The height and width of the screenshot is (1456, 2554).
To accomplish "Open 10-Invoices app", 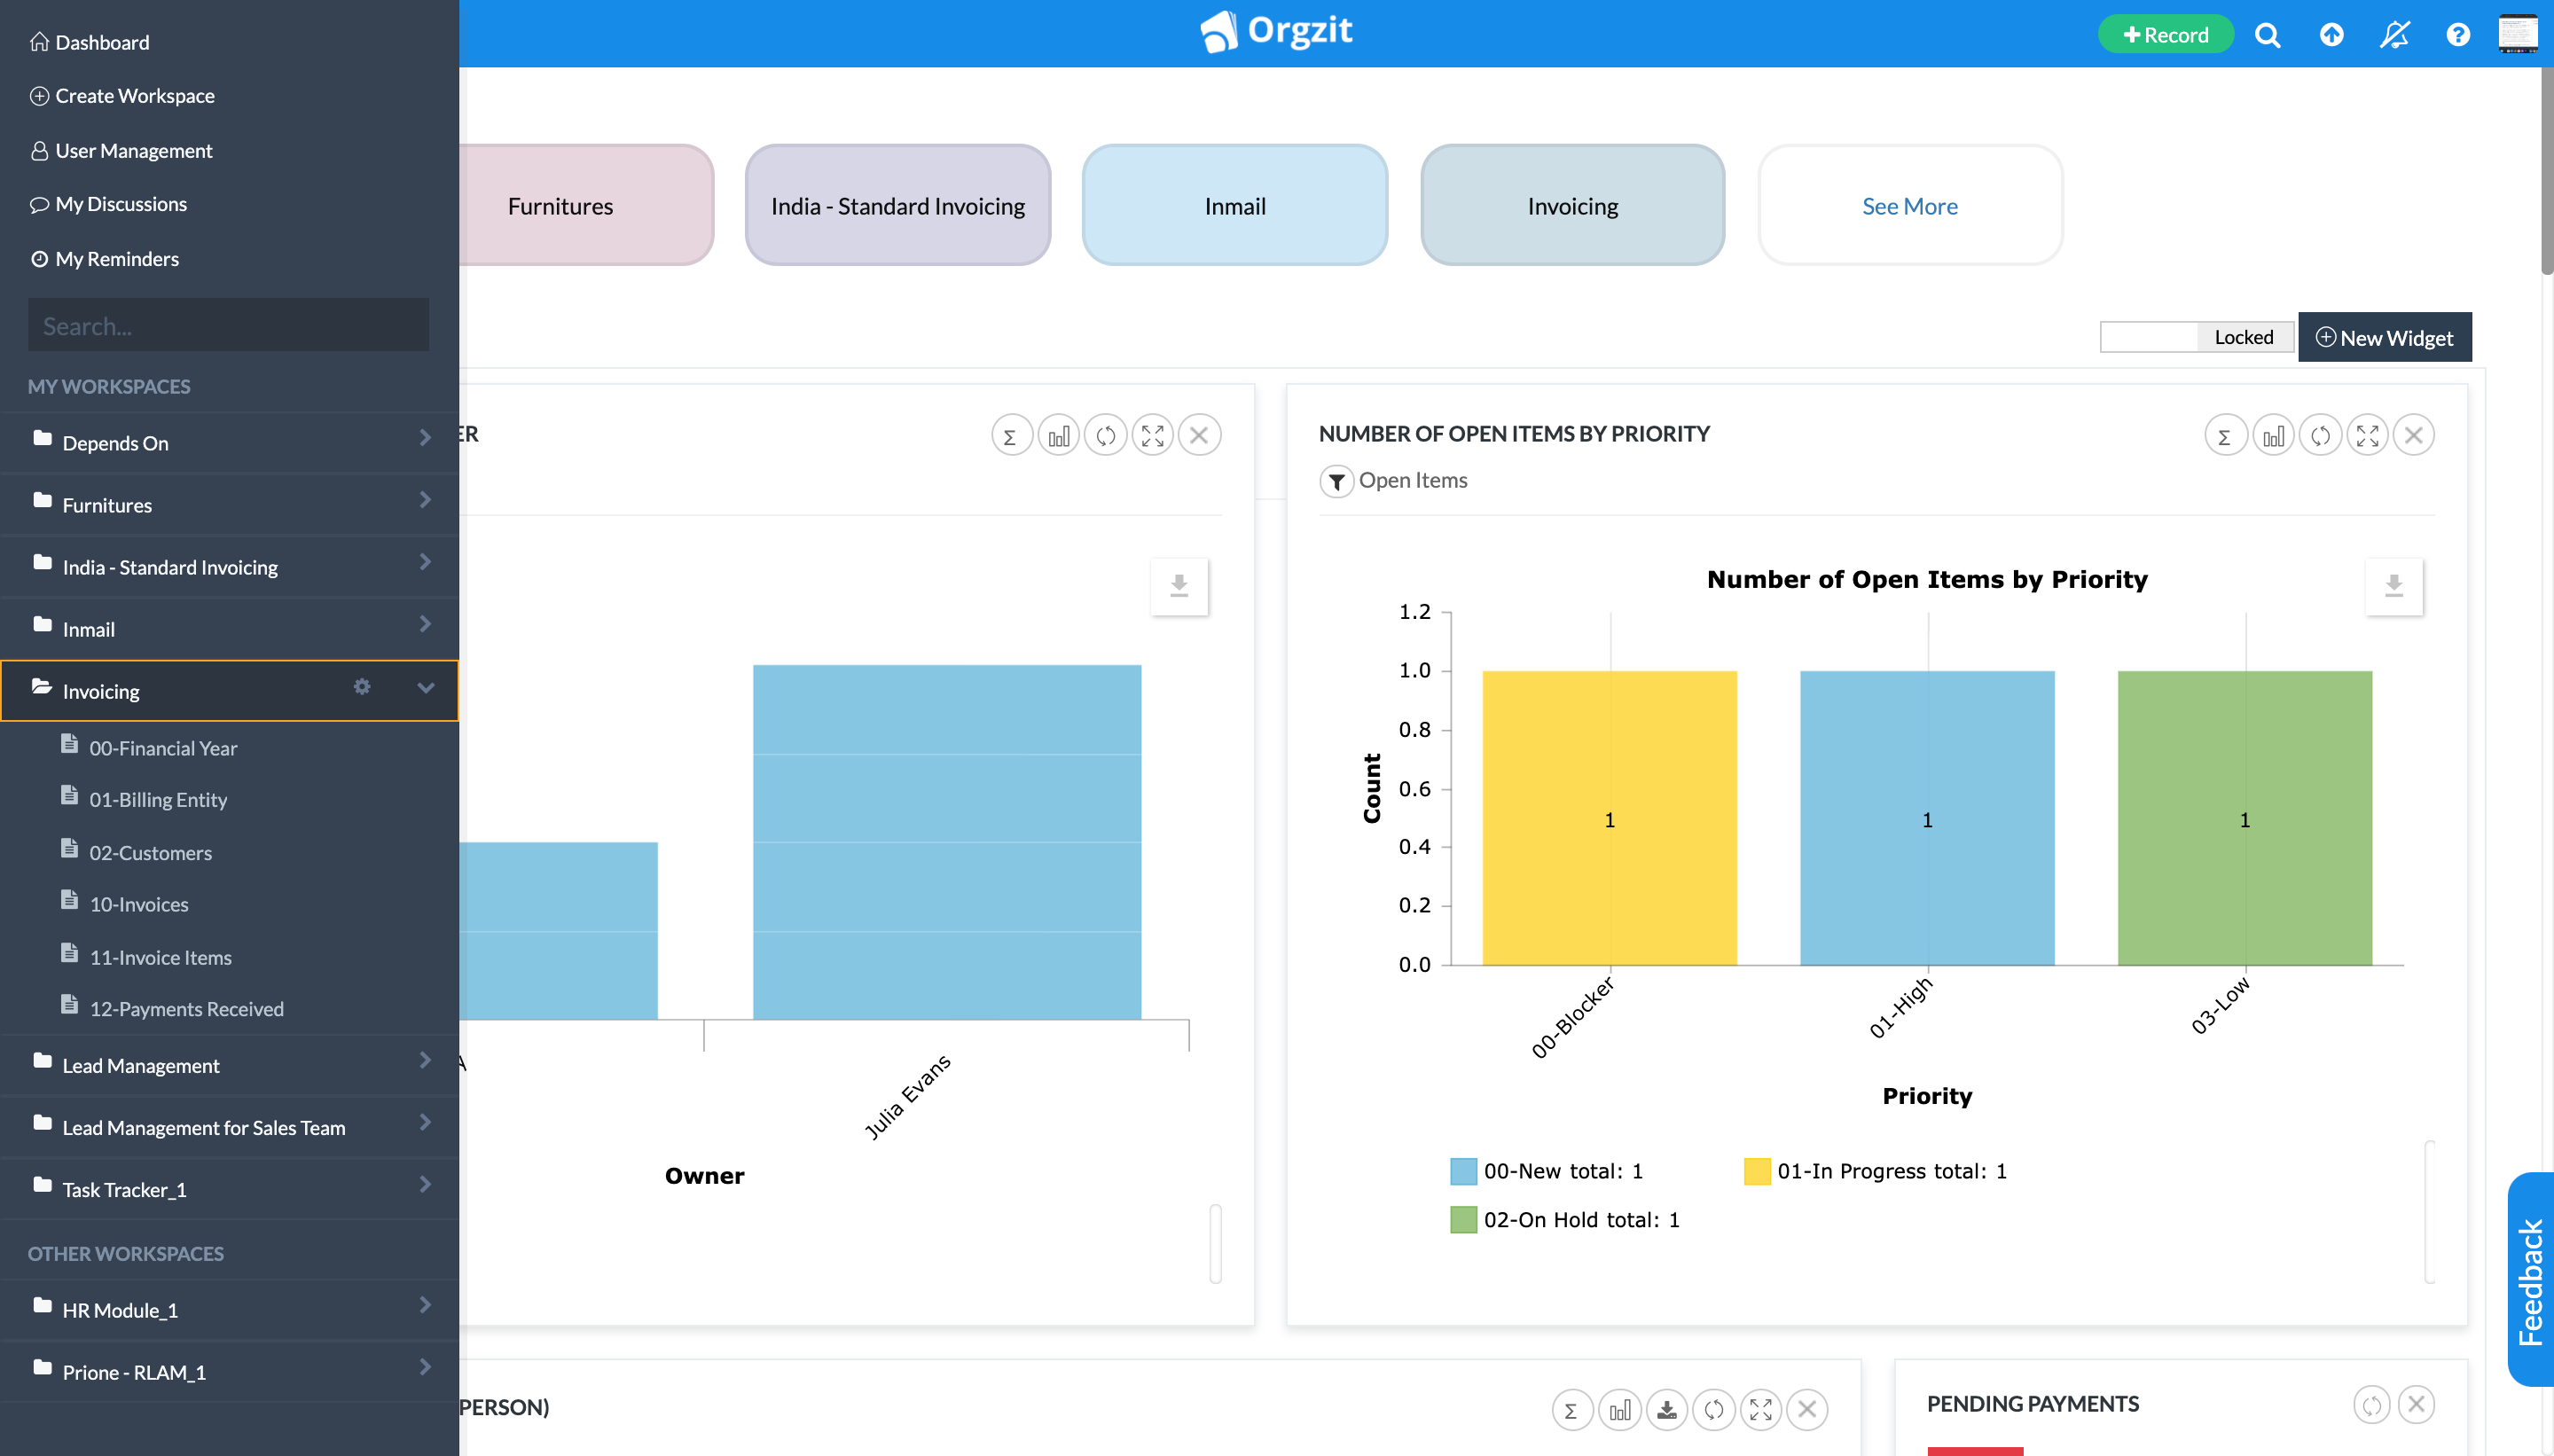I will tap(125, 904).
